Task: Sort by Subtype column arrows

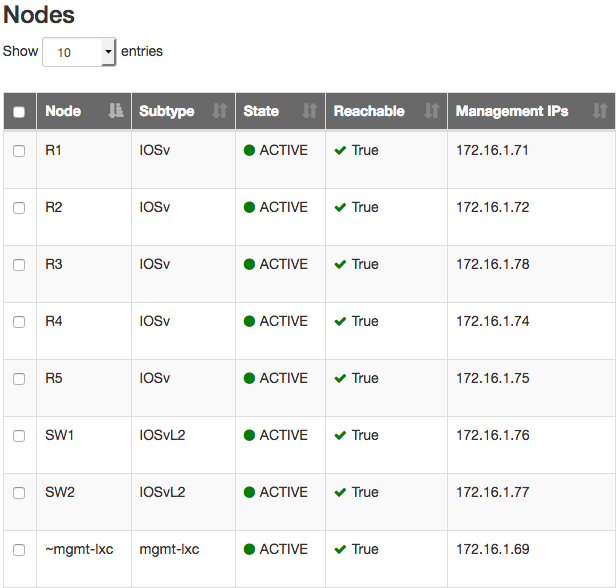Action: (220, 111)
